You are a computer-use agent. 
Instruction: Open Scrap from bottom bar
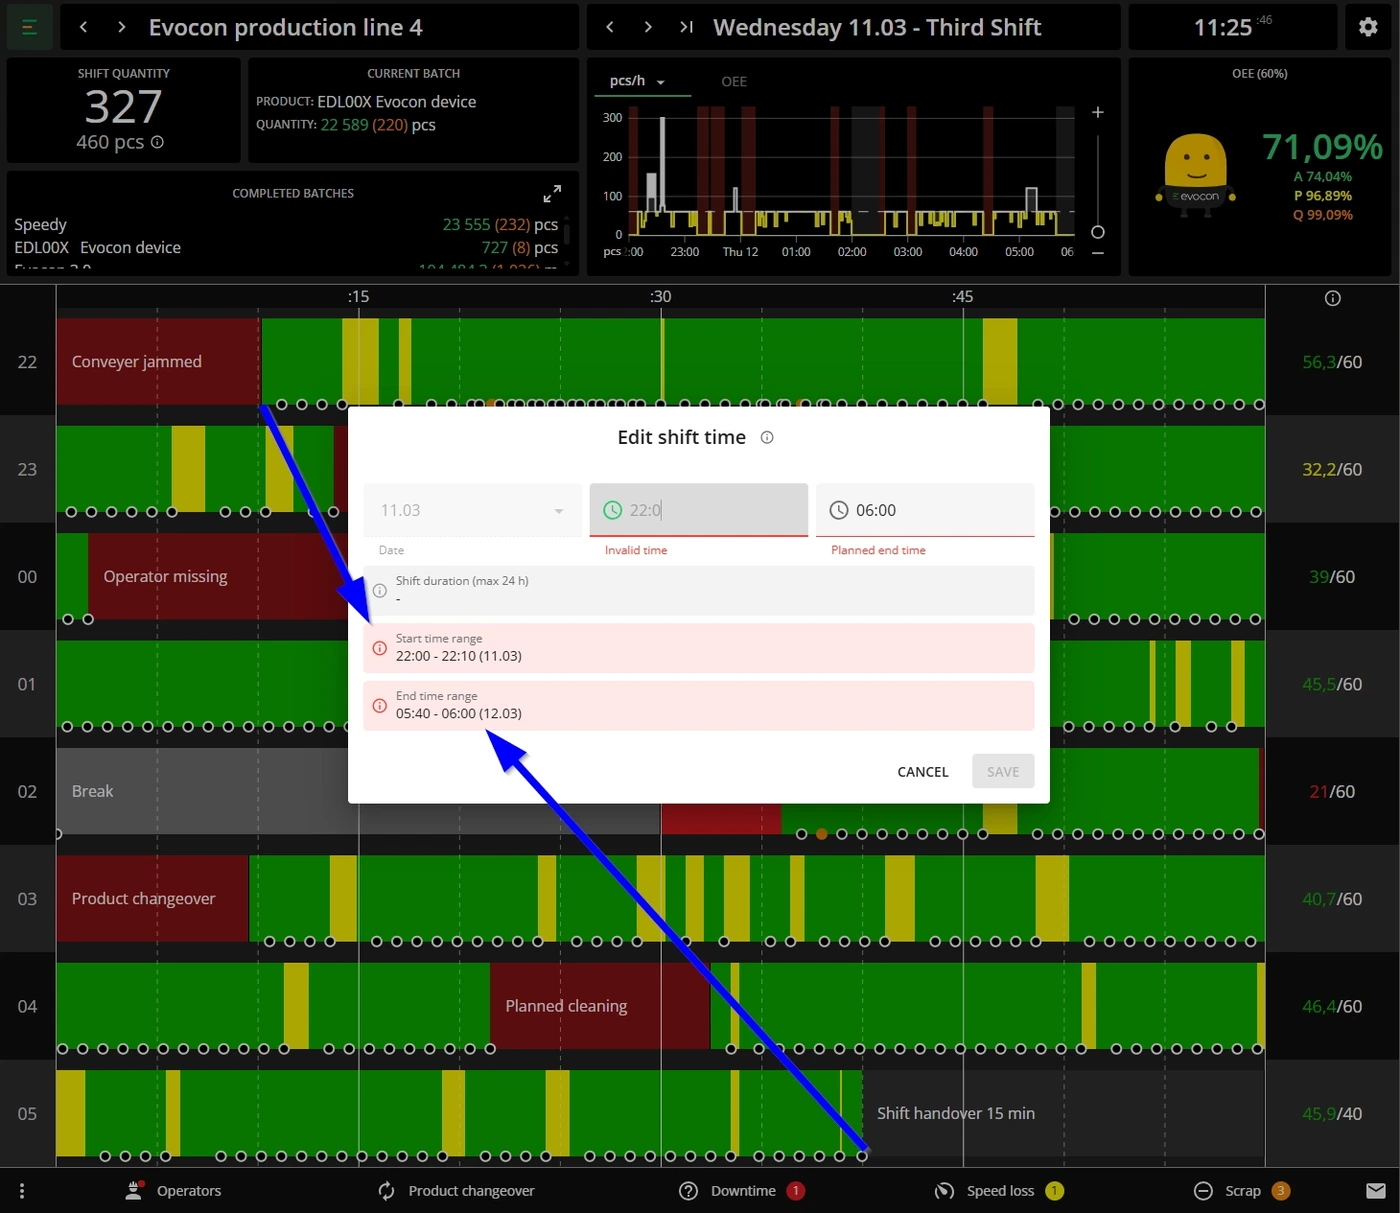coord(1241,1190)
